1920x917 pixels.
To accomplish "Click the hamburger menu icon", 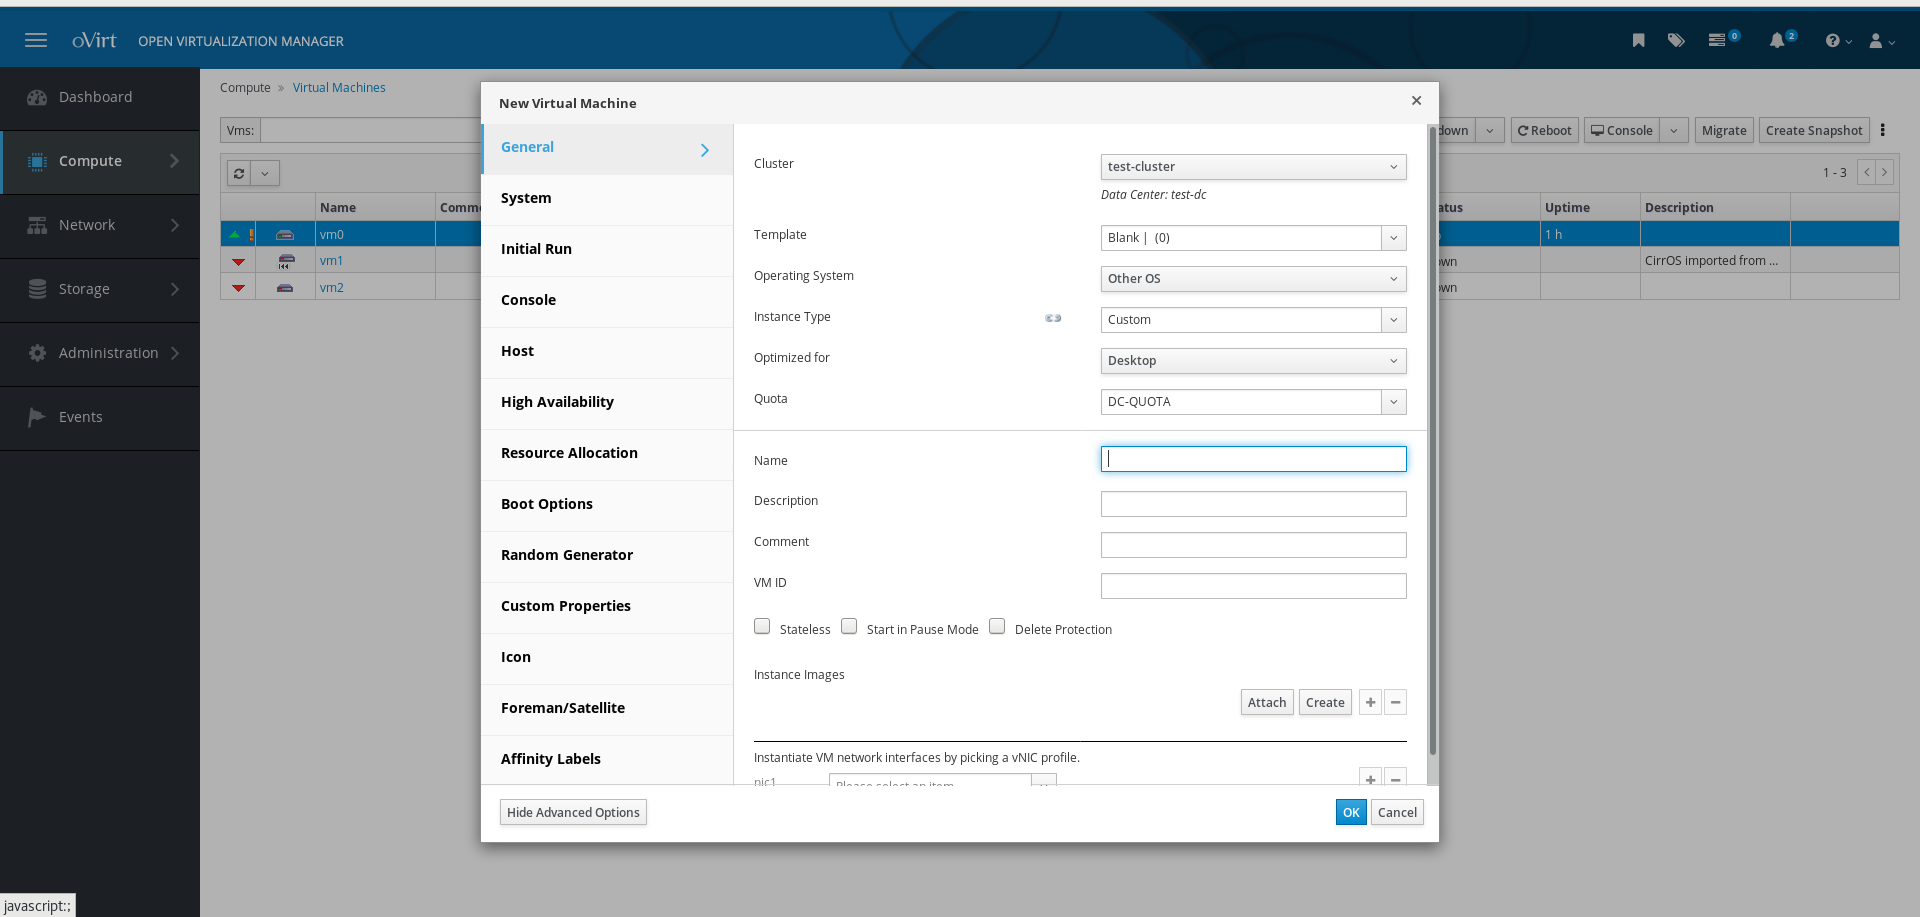I will point(36,41).
